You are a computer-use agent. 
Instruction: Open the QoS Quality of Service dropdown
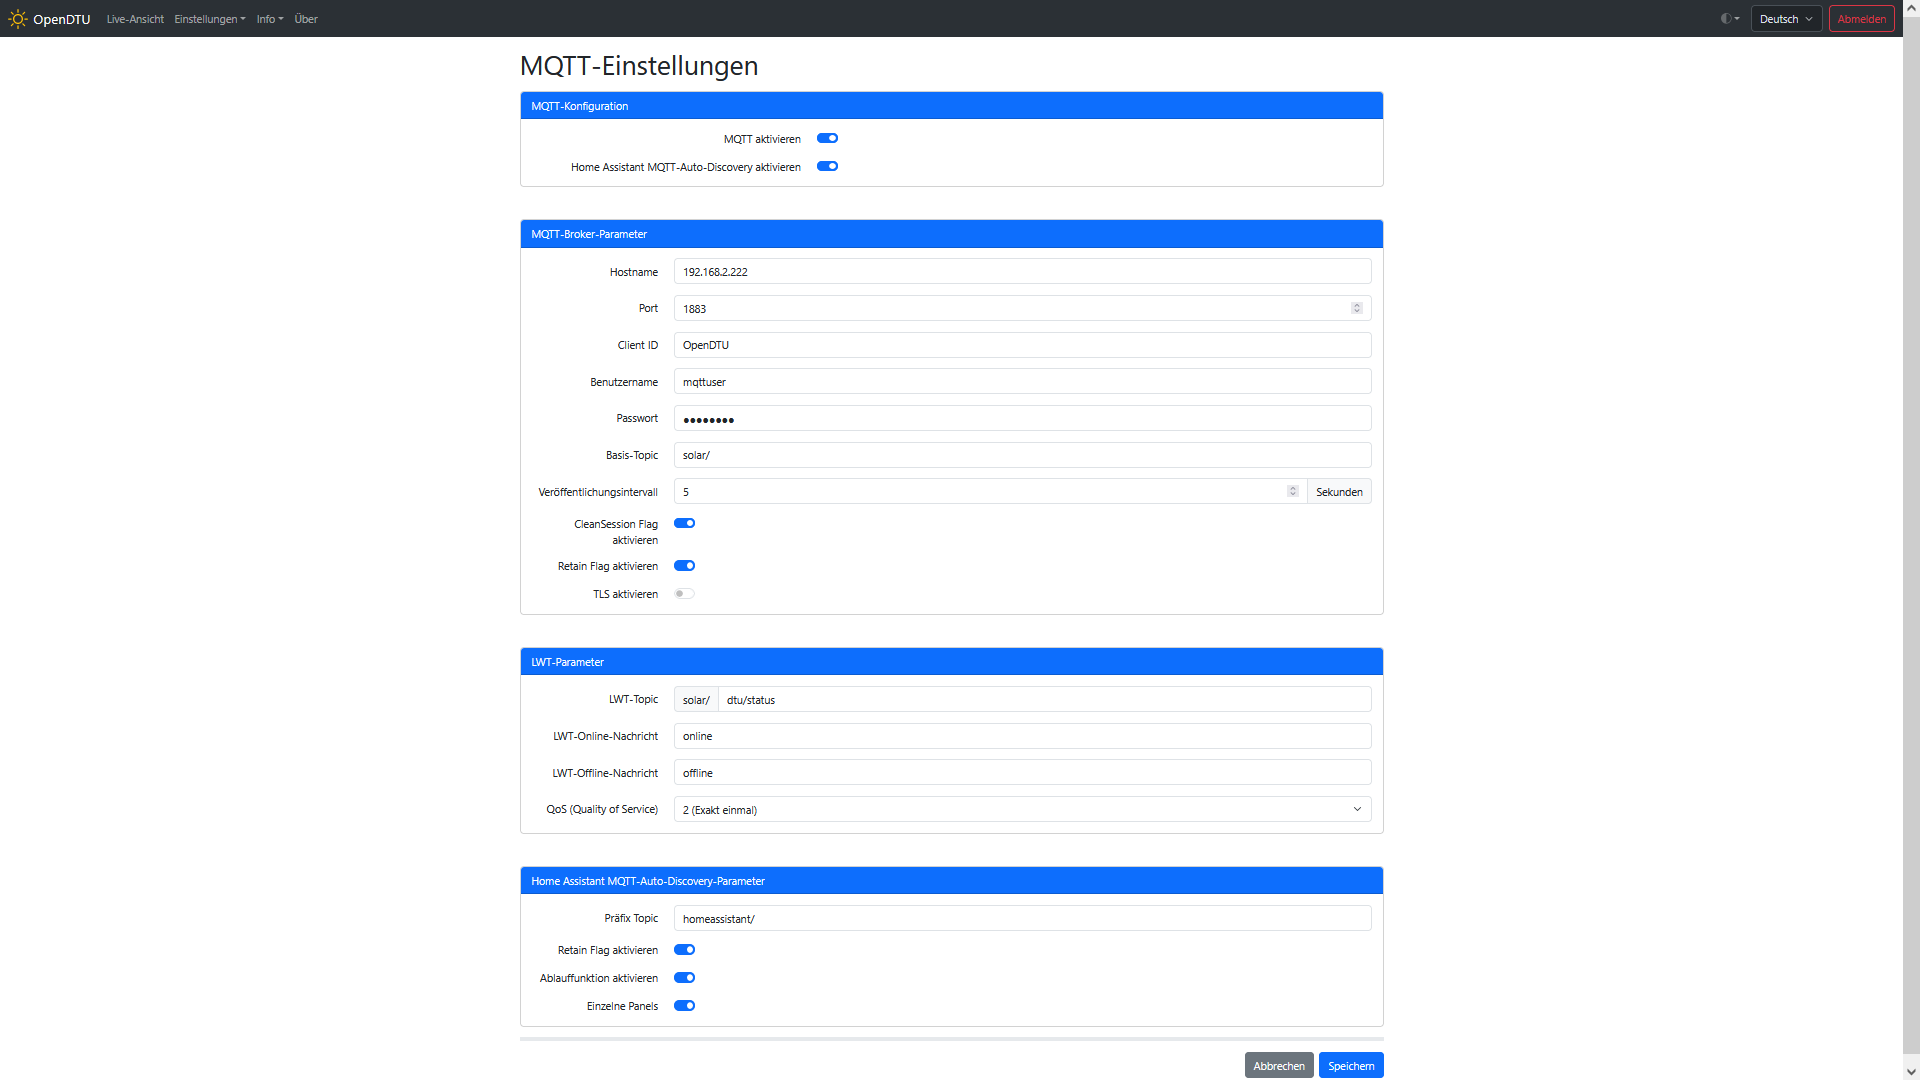pos(1022,810)
